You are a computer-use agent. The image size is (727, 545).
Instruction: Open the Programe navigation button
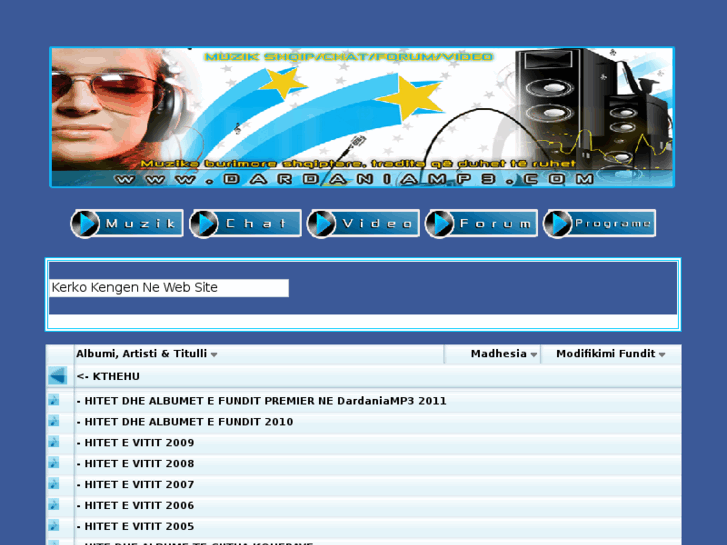pos(599,224)
